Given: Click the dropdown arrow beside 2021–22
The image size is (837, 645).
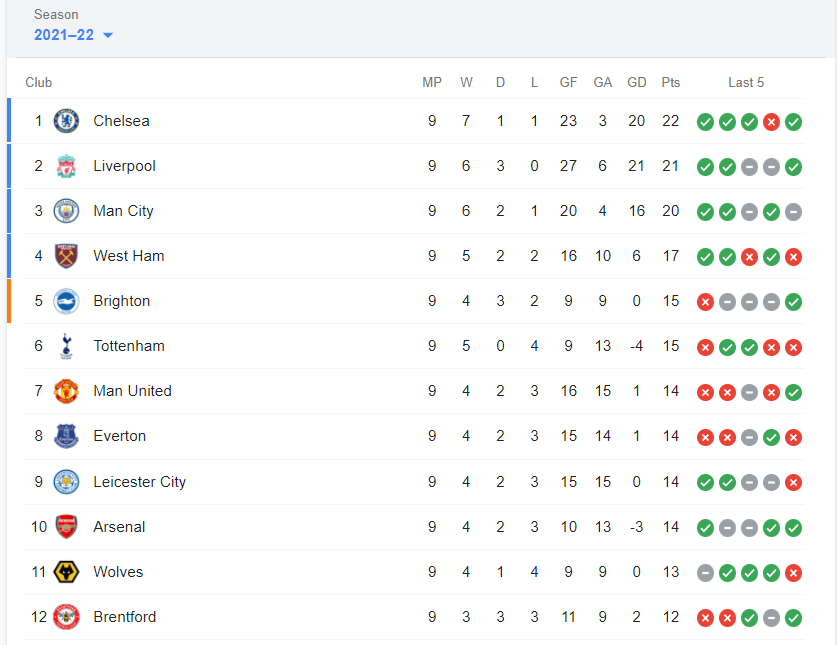Looking at the screenshot, I should pos(108,36).
